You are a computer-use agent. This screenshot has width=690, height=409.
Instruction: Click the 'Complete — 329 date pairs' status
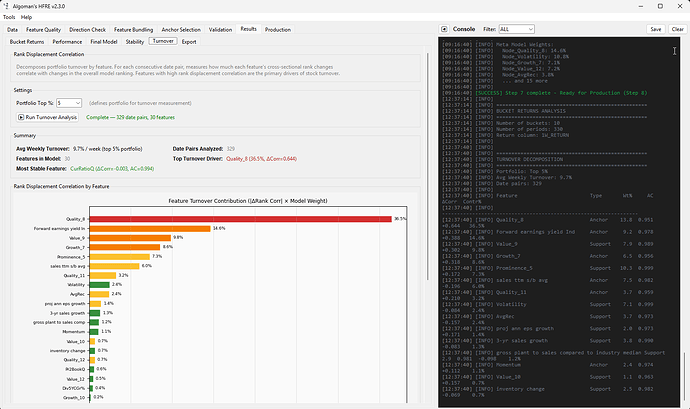tap(130, 118)
